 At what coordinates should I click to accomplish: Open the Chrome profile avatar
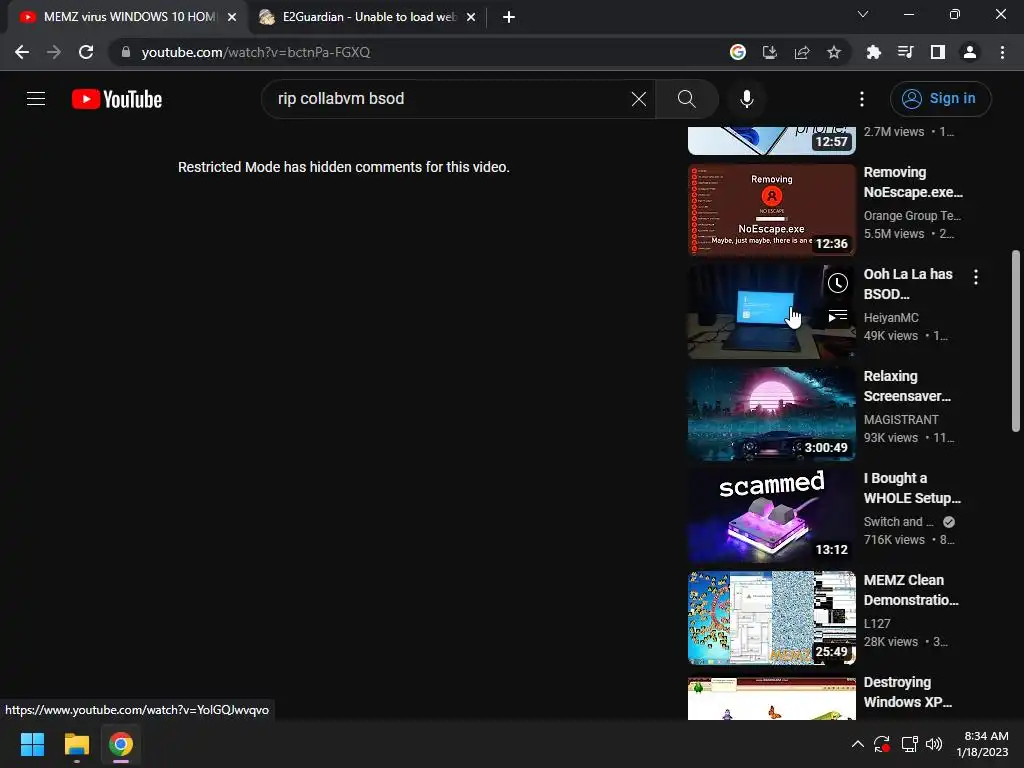pos(970,52)
